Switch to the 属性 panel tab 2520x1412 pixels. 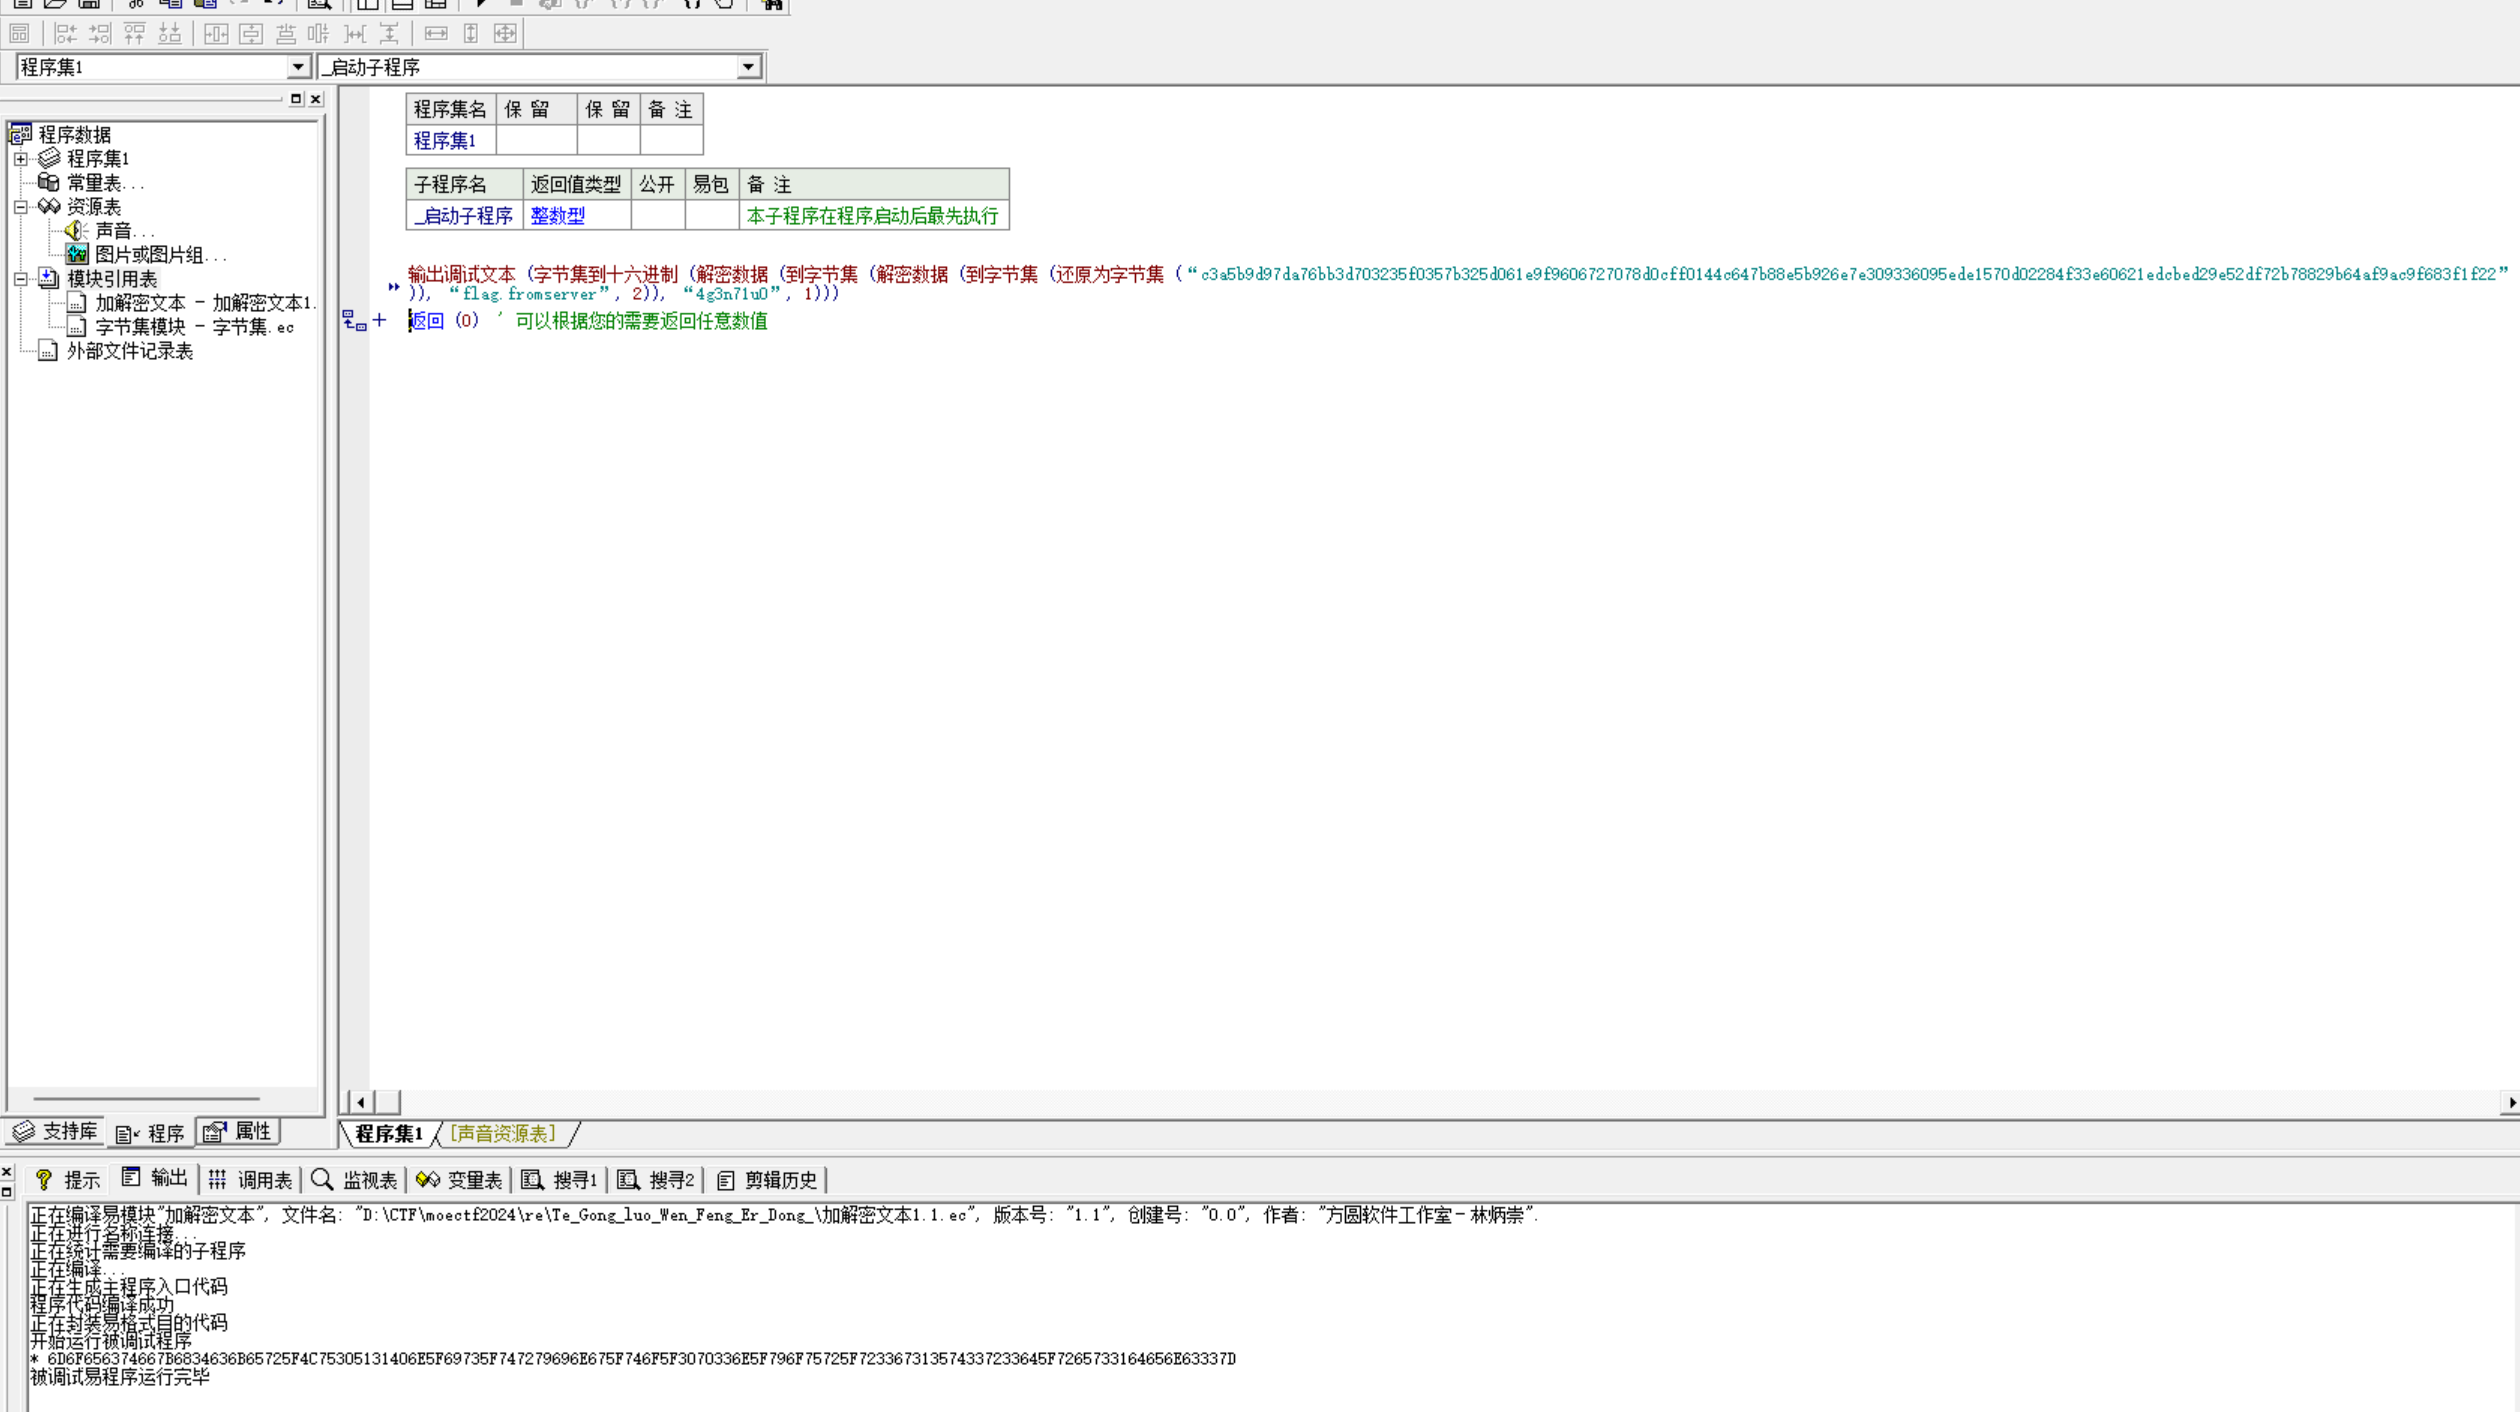(x=238, y=1131)
